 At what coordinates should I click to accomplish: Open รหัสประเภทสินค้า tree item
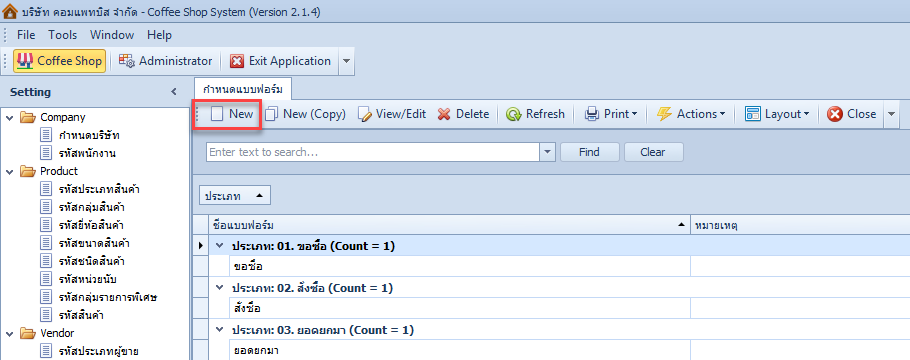pyautogui.click(x=90, y=189)
